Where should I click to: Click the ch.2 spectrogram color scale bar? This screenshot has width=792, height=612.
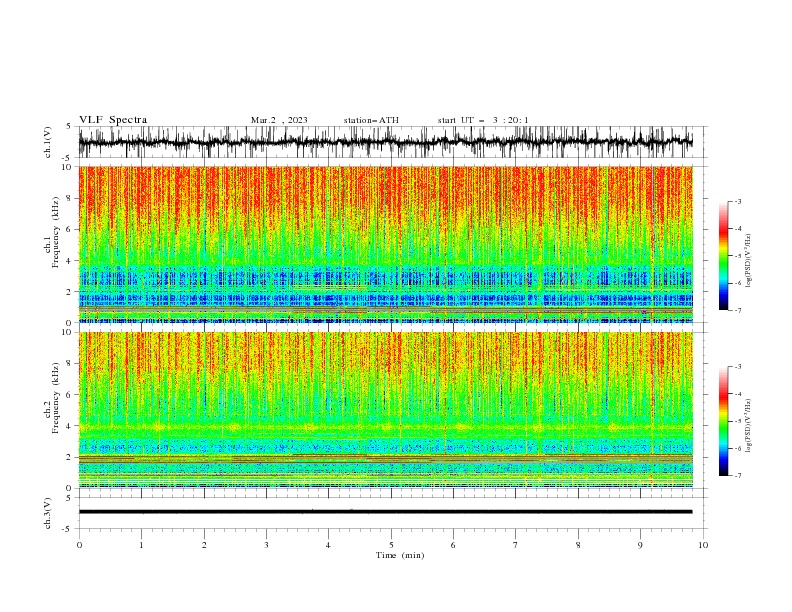point(723,421)
